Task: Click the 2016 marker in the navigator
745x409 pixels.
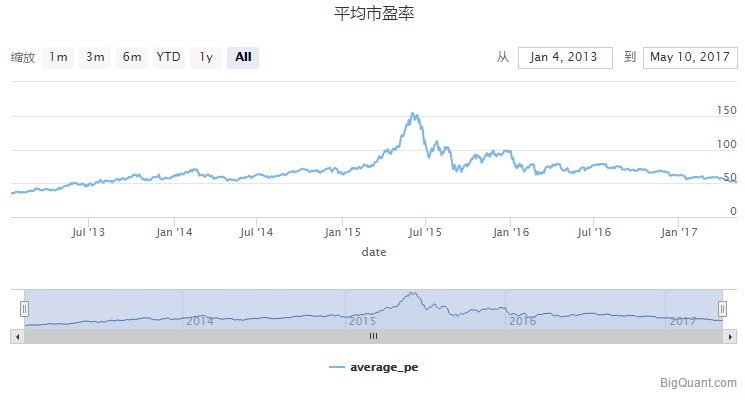Action: click(x=523, y=321)
